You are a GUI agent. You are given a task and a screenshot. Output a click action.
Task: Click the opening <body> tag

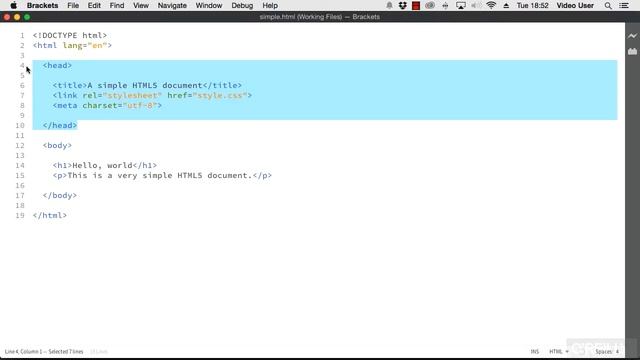click(x=57, y=145)
